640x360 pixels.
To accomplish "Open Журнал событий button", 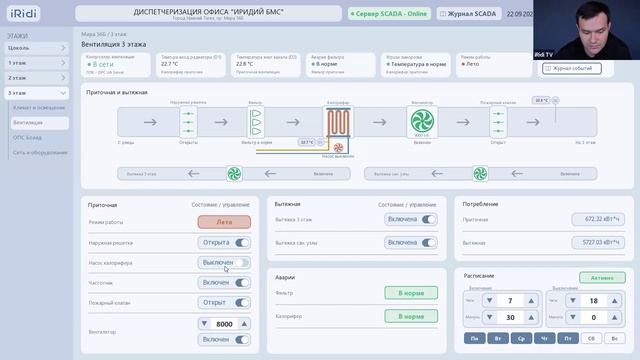I will pyautogui.click(x=571, y=68).
